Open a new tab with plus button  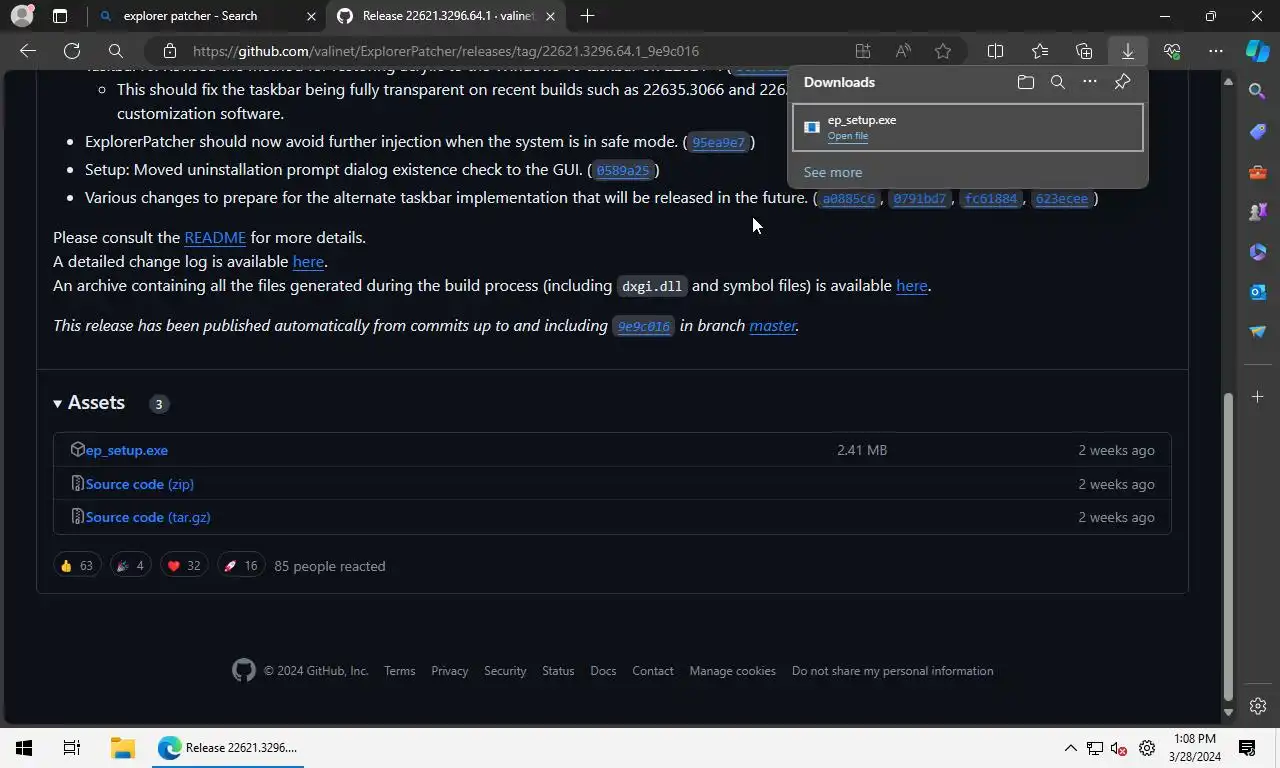coord(587,16)
